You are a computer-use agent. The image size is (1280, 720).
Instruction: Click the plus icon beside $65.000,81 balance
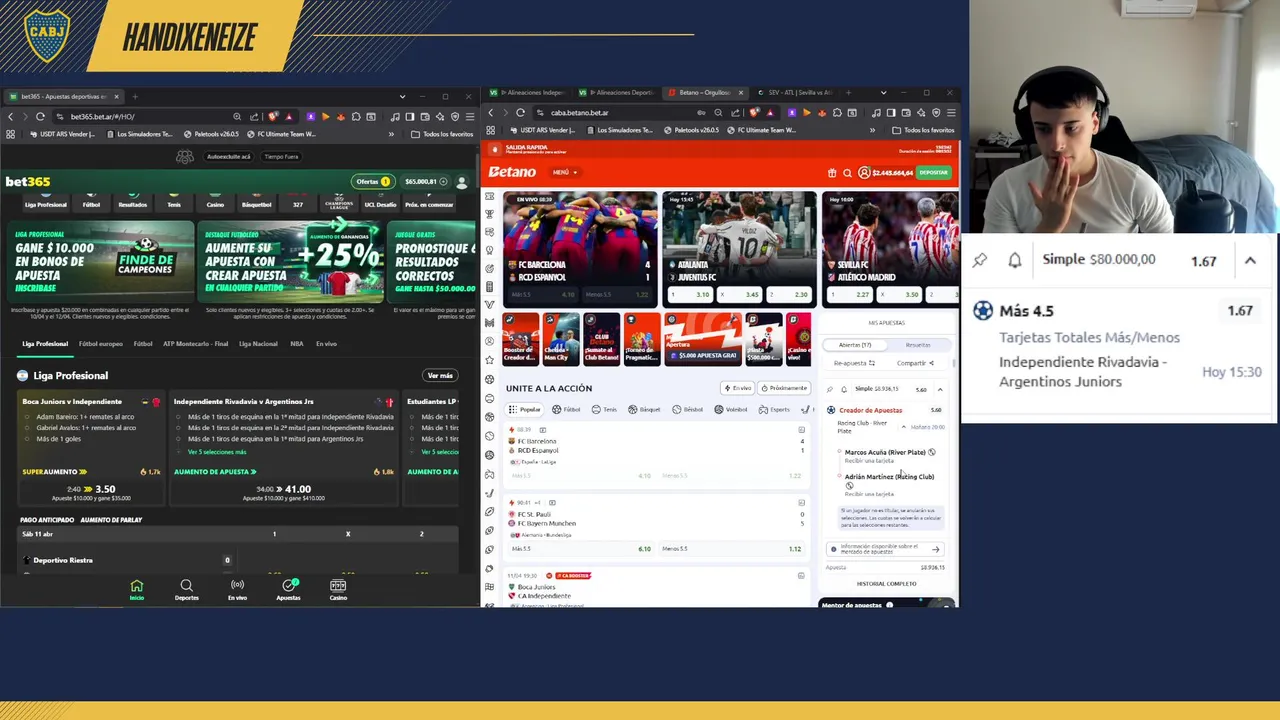(442, 182)
